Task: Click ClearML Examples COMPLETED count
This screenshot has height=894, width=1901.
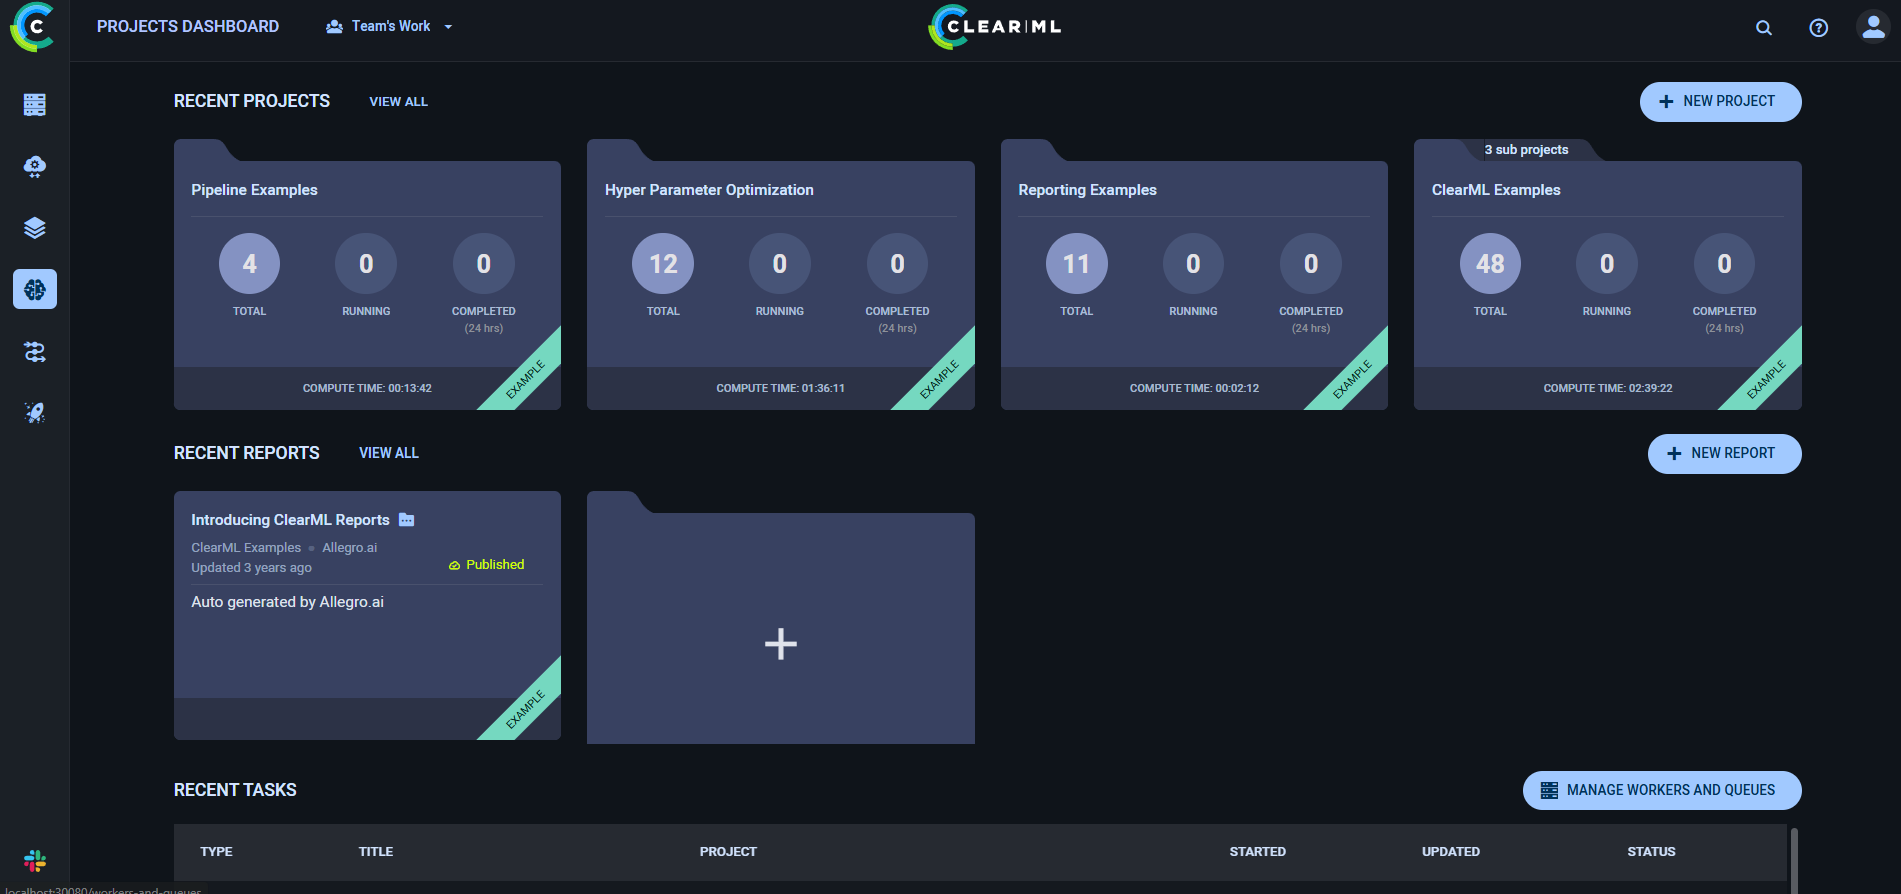Action: (1724, 264)
